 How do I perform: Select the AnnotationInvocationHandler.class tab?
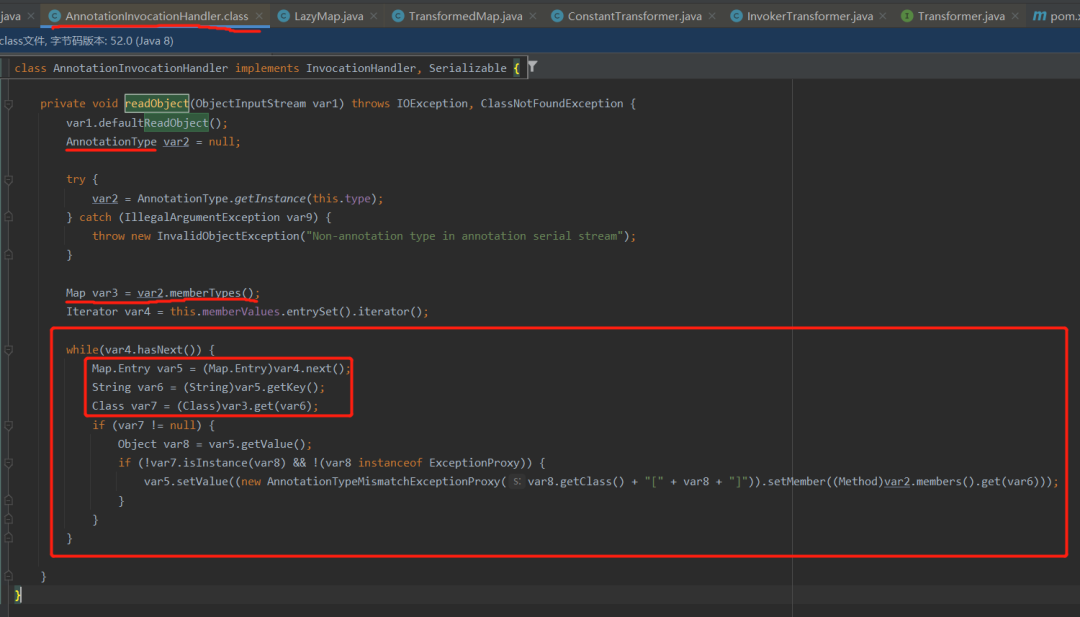[156, 16]
